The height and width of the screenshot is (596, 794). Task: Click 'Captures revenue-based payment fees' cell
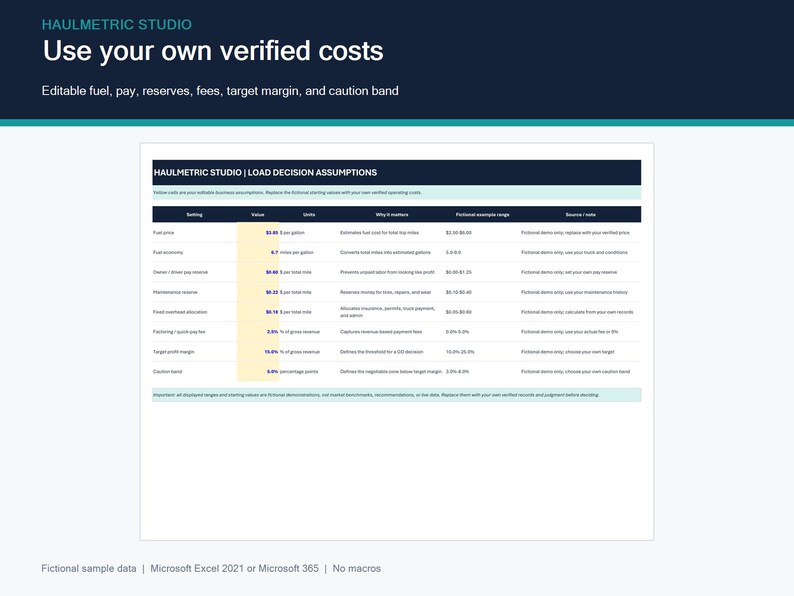381,332
